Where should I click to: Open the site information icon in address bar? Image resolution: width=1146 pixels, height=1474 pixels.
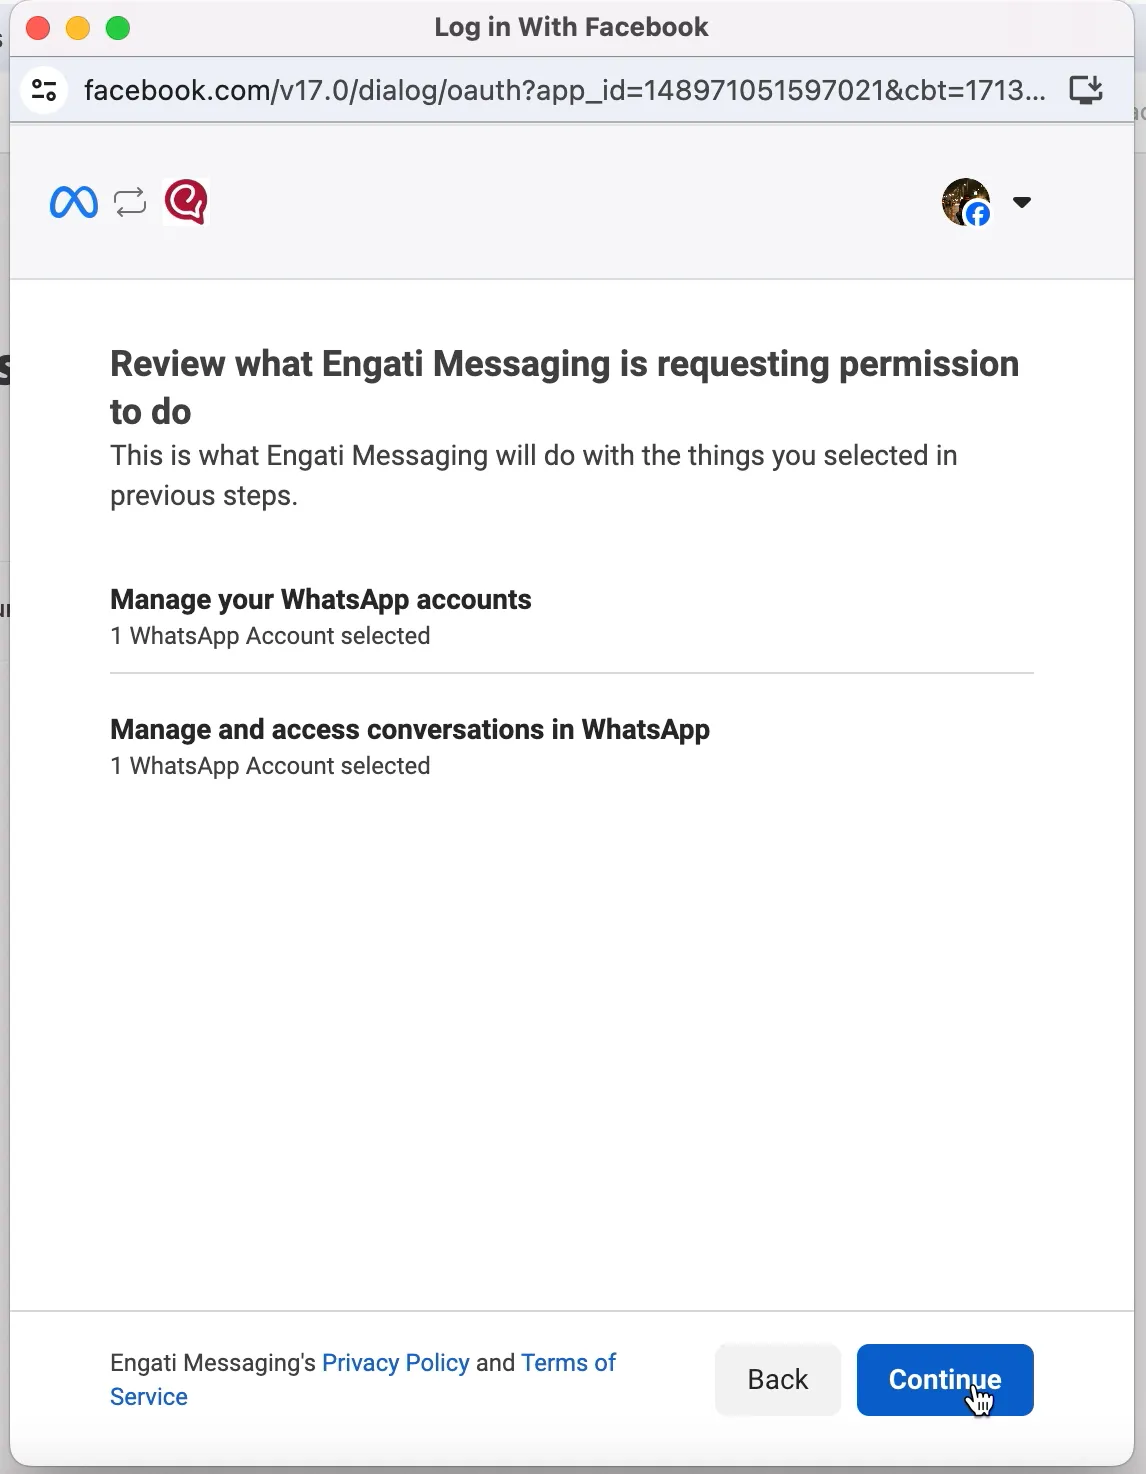click(44, 90)
